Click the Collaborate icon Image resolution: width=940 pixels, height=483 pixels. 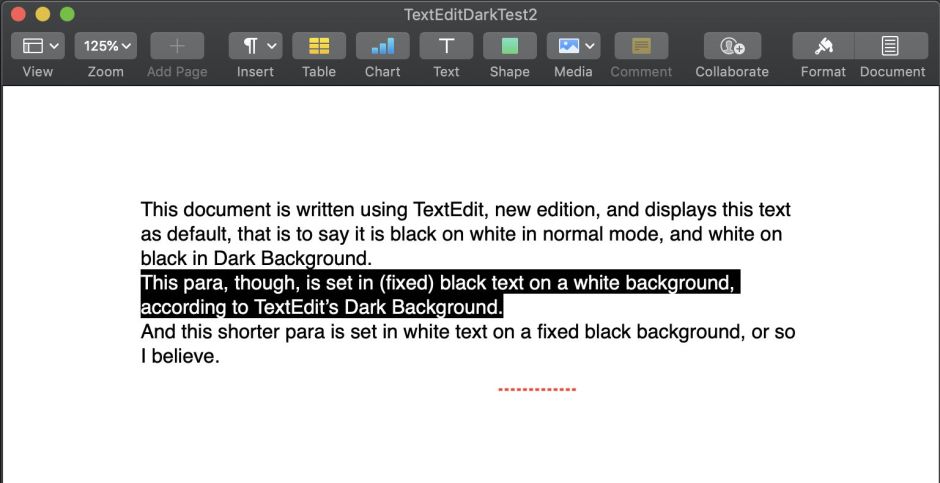tap(732, 46)
